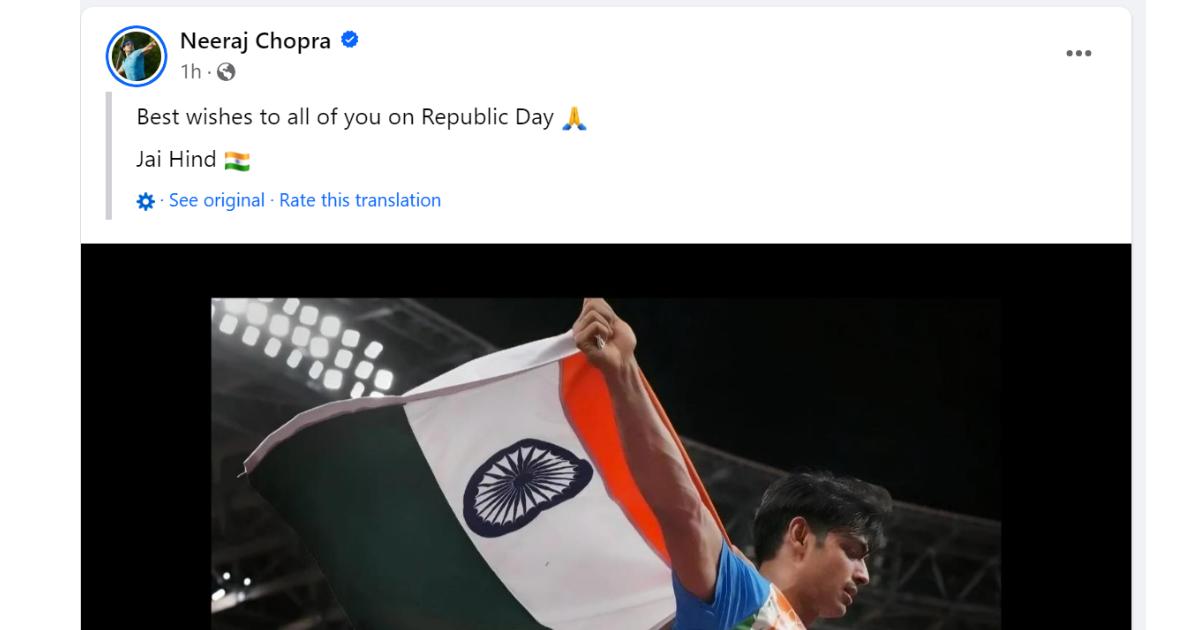Click the Ashoka Chakra on the flag photo
This screenshot has height=630, width=1200.
(x=527, y=487)
